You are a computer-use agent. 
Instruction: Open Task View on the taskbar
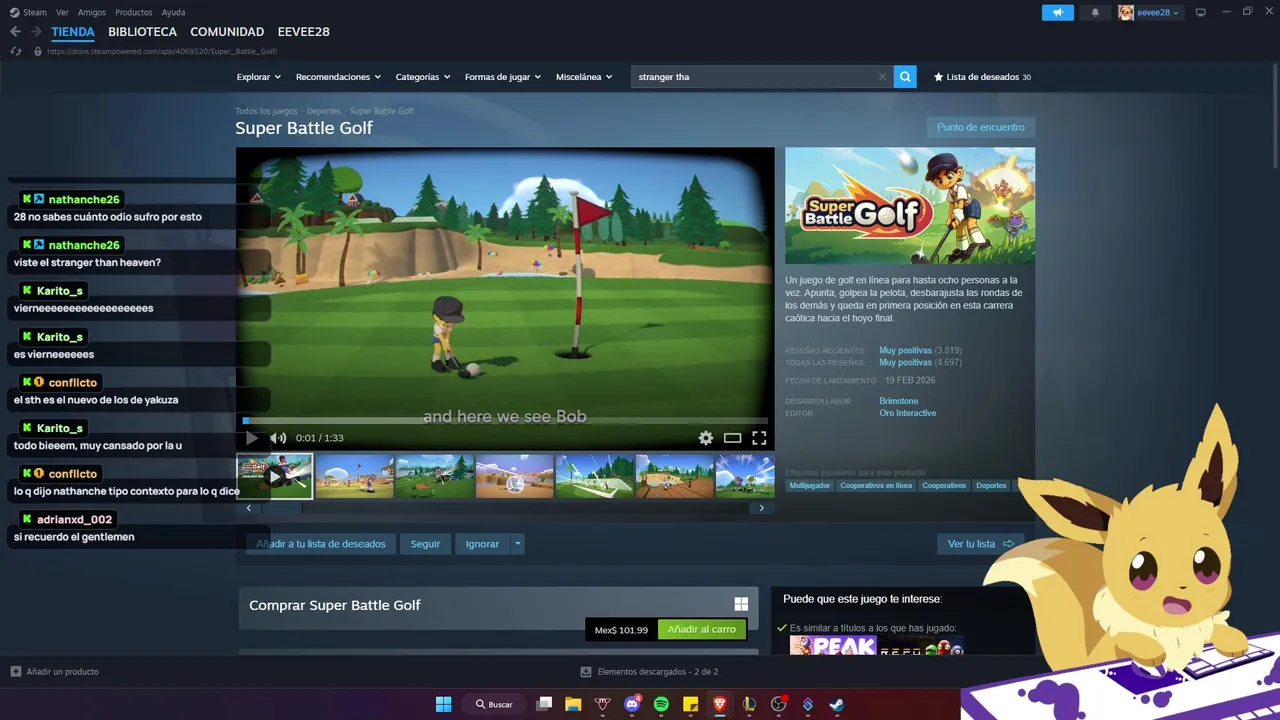click(544, 704)
